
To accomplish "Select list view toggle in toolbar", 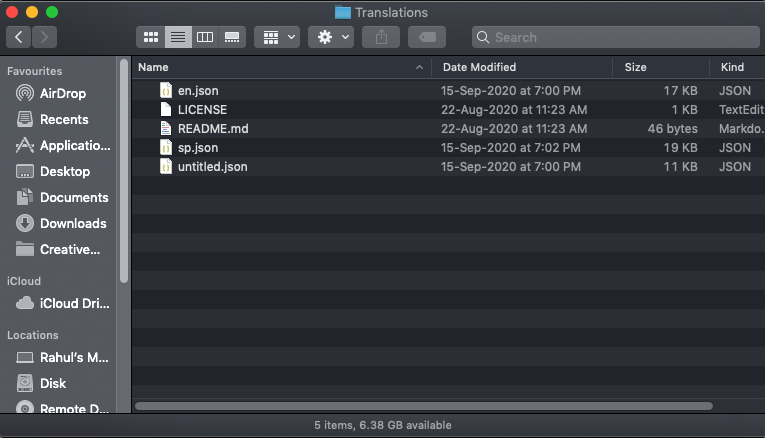I will tap(178, 37).
